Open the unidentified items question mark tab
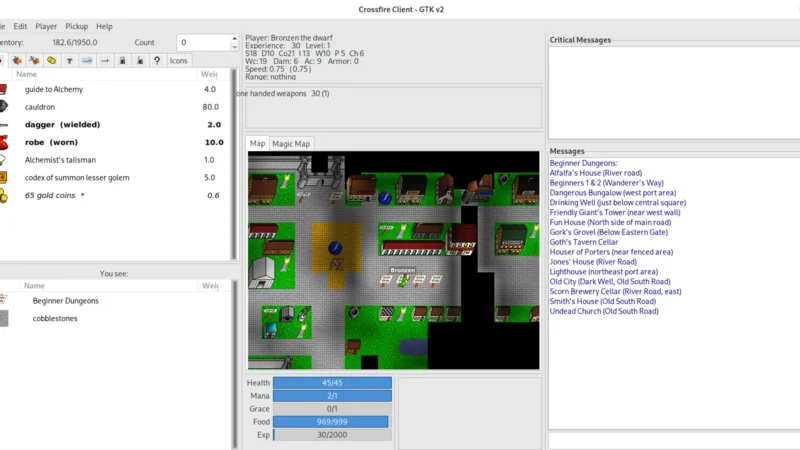 coord(157,61)
